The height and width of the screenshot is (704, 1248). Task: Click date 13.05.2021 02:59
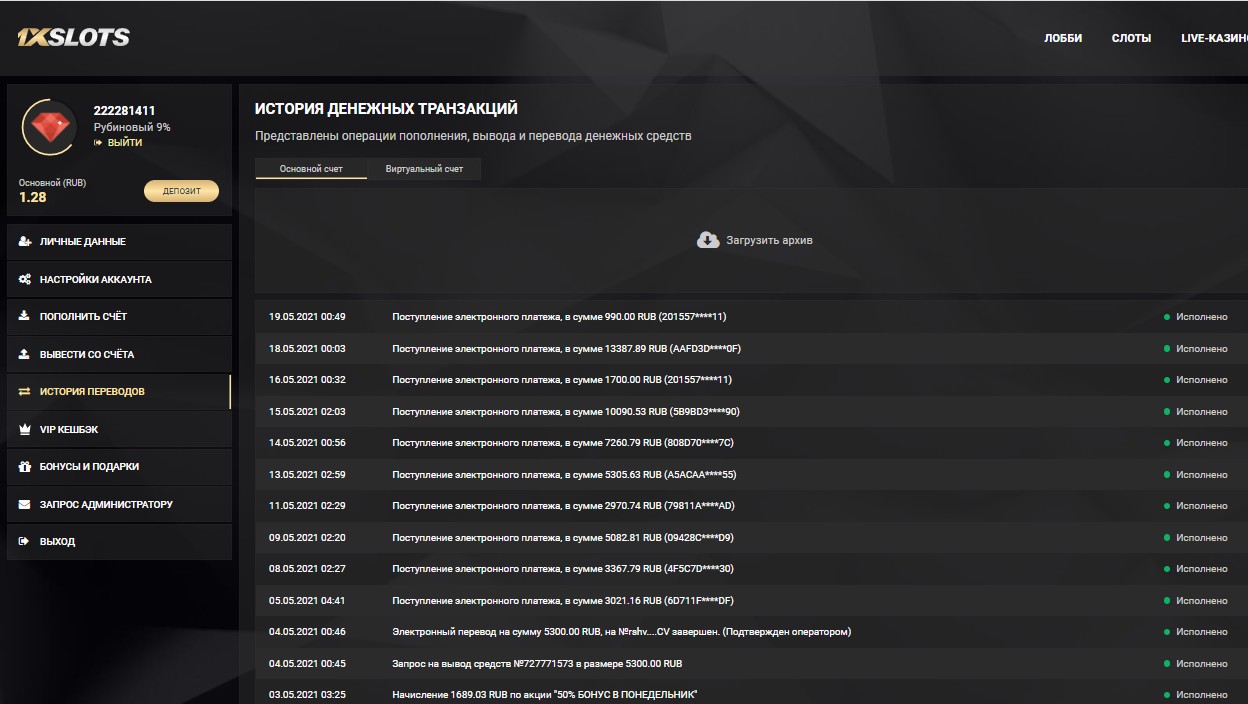tap(307, 475)
